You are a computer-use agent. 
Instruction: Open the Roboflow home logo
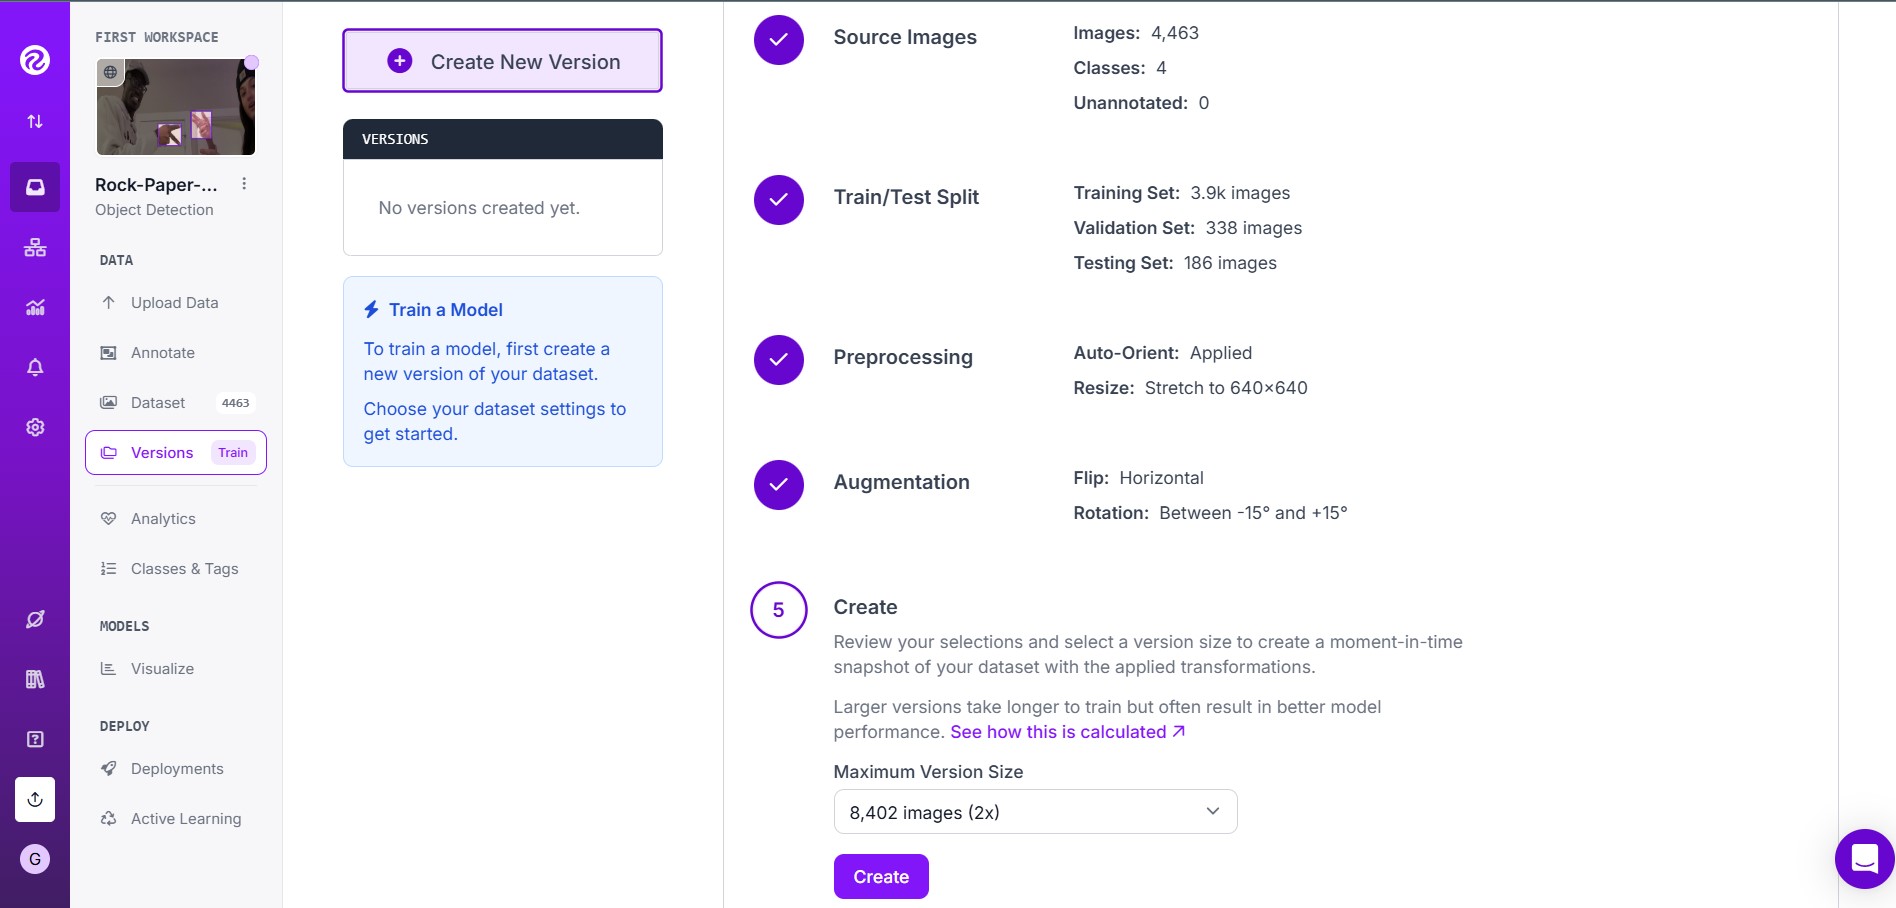35,60
